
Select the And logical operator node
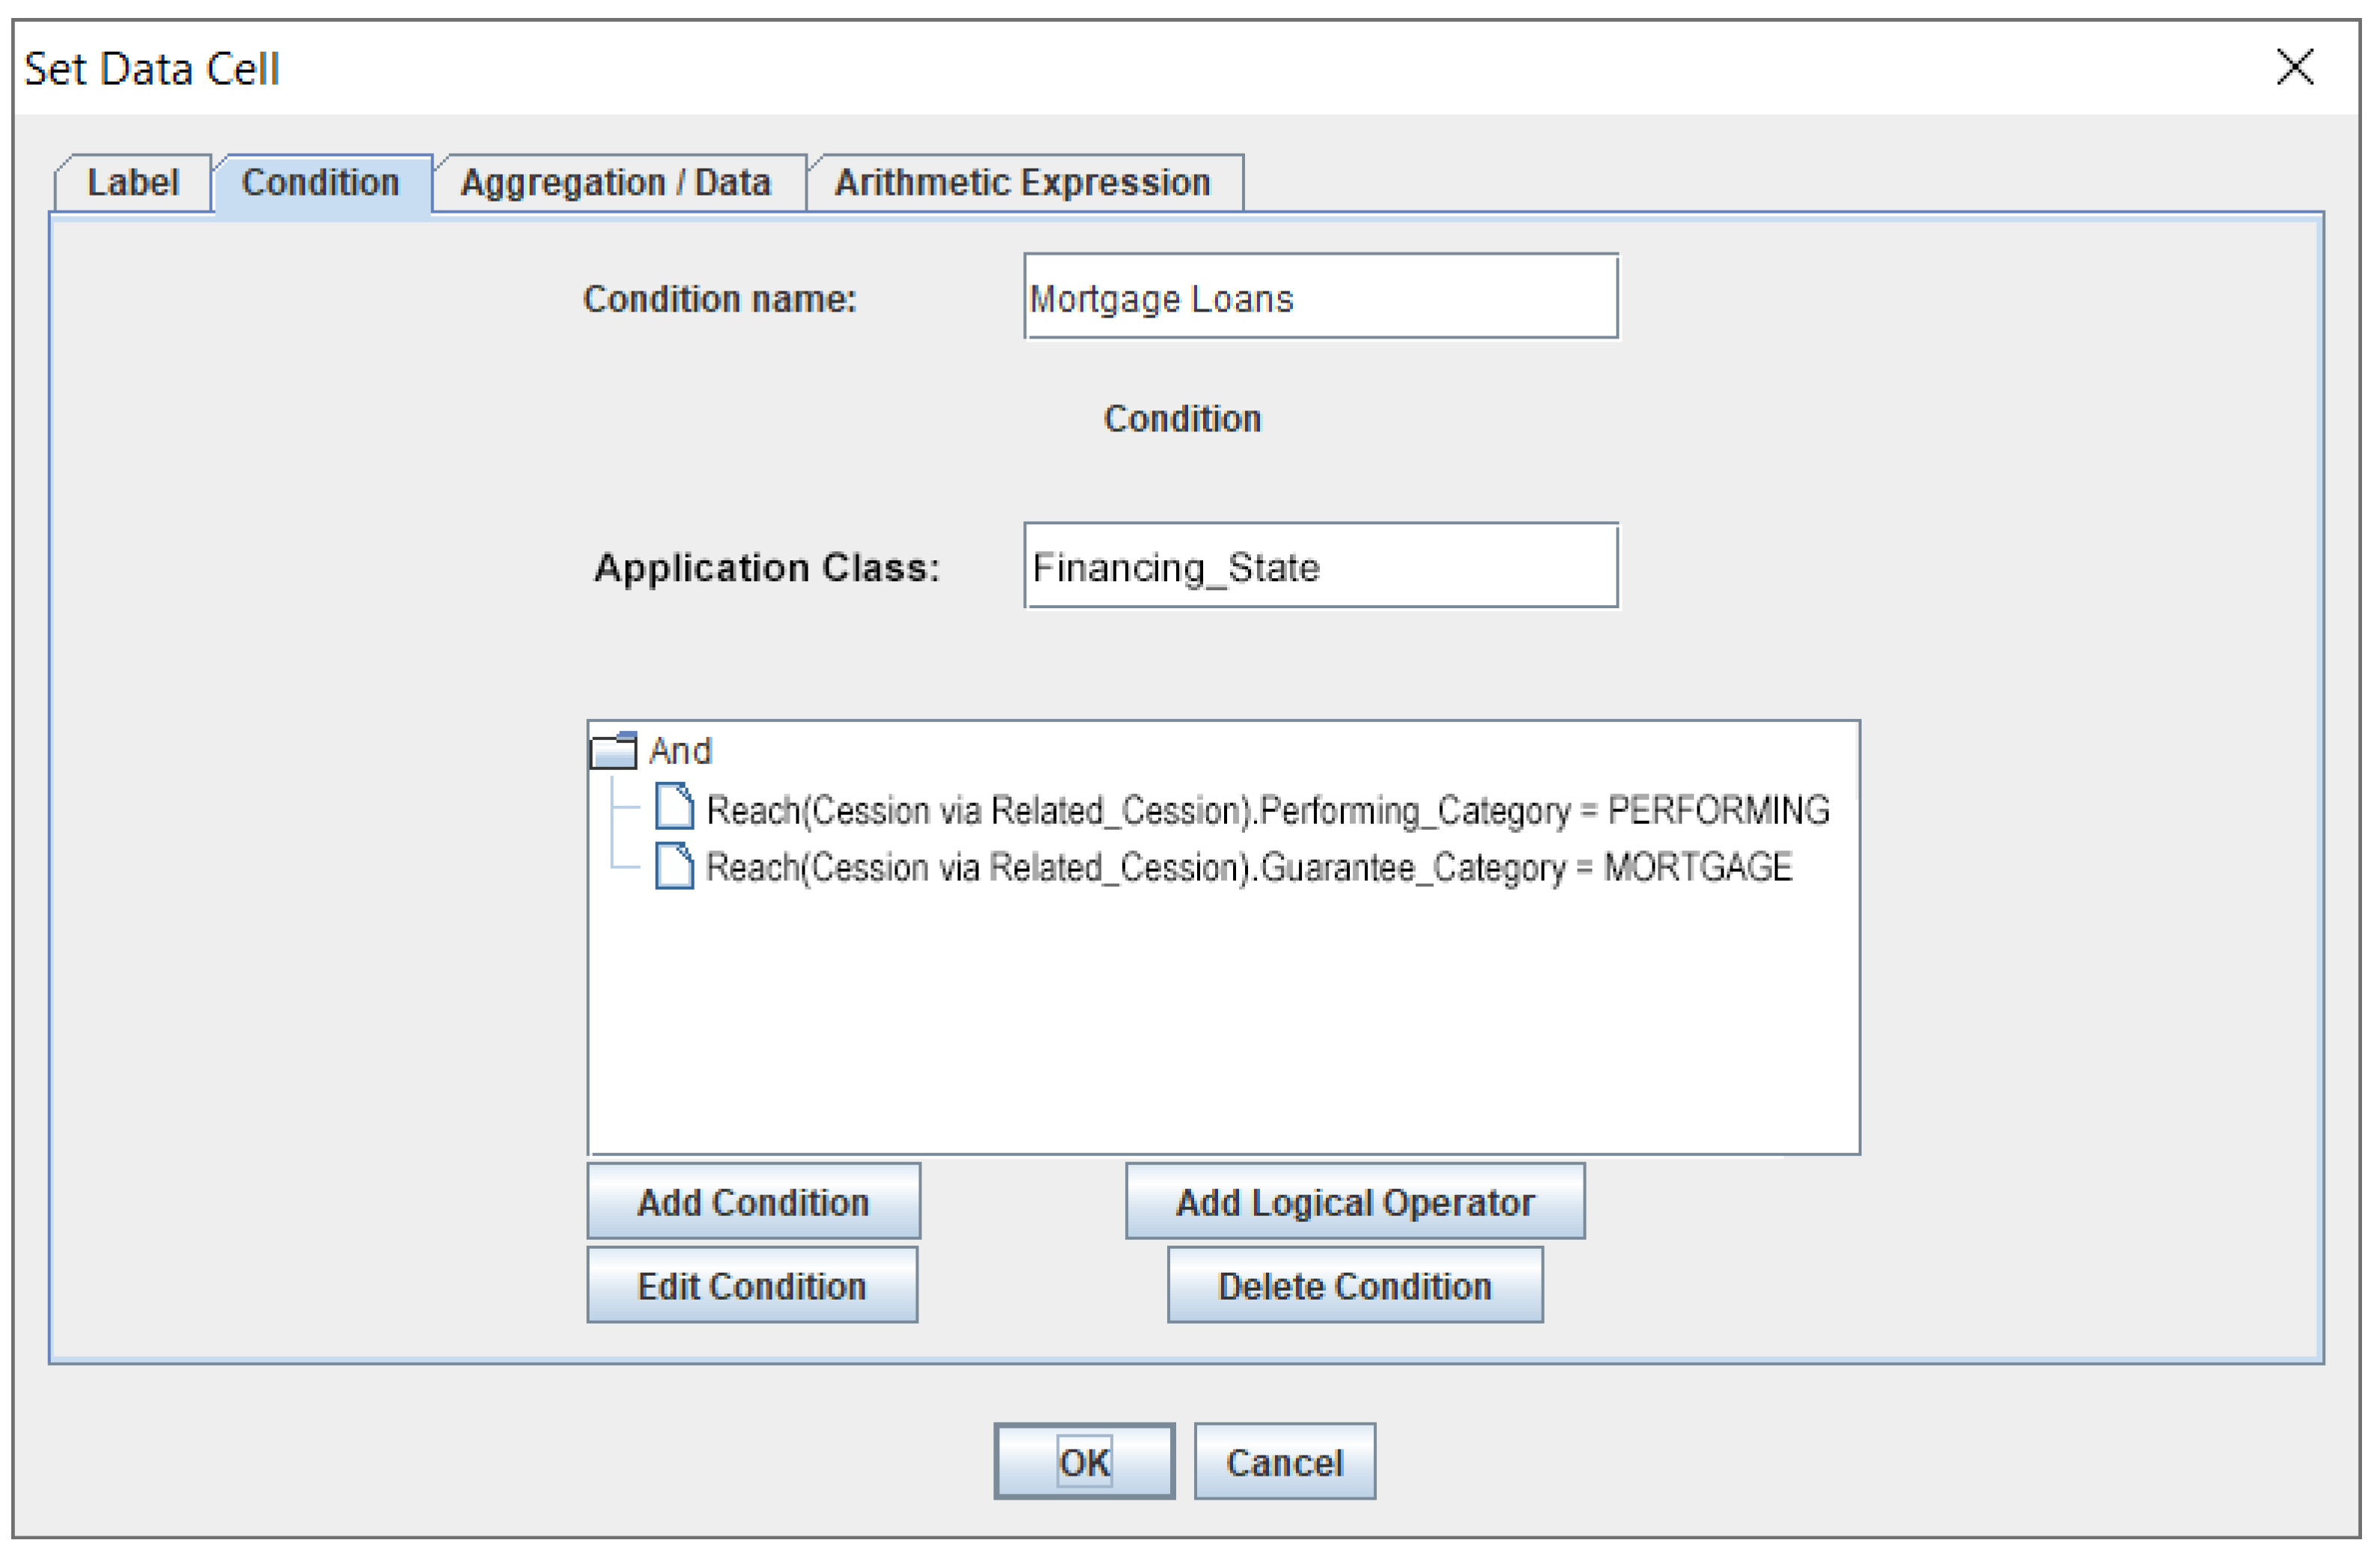680,751
